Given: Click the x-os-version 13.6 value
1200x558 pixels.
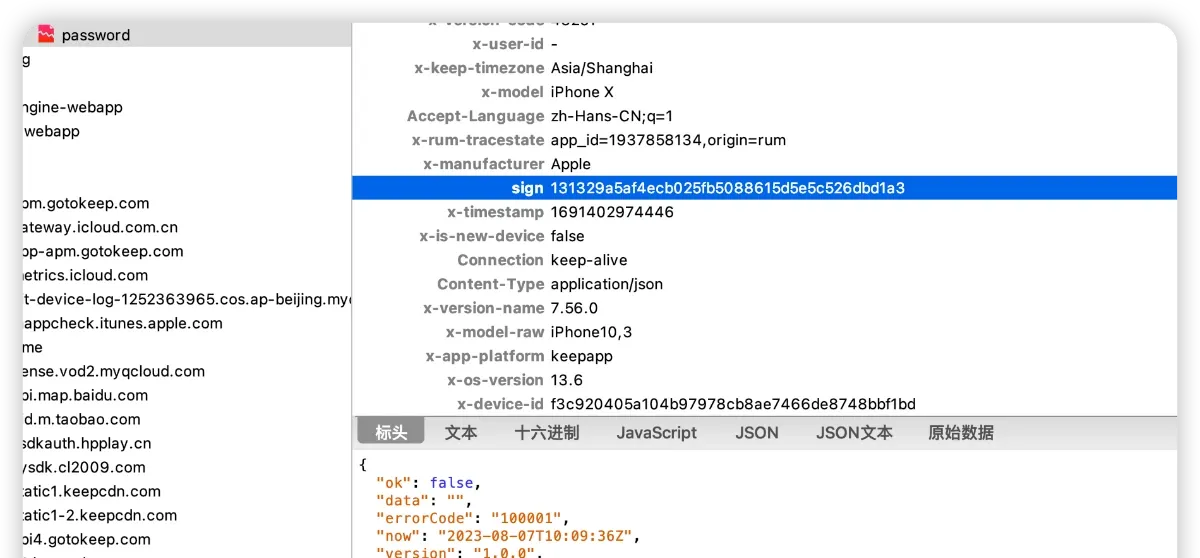Looking at the screenshot, I should 567,380.
